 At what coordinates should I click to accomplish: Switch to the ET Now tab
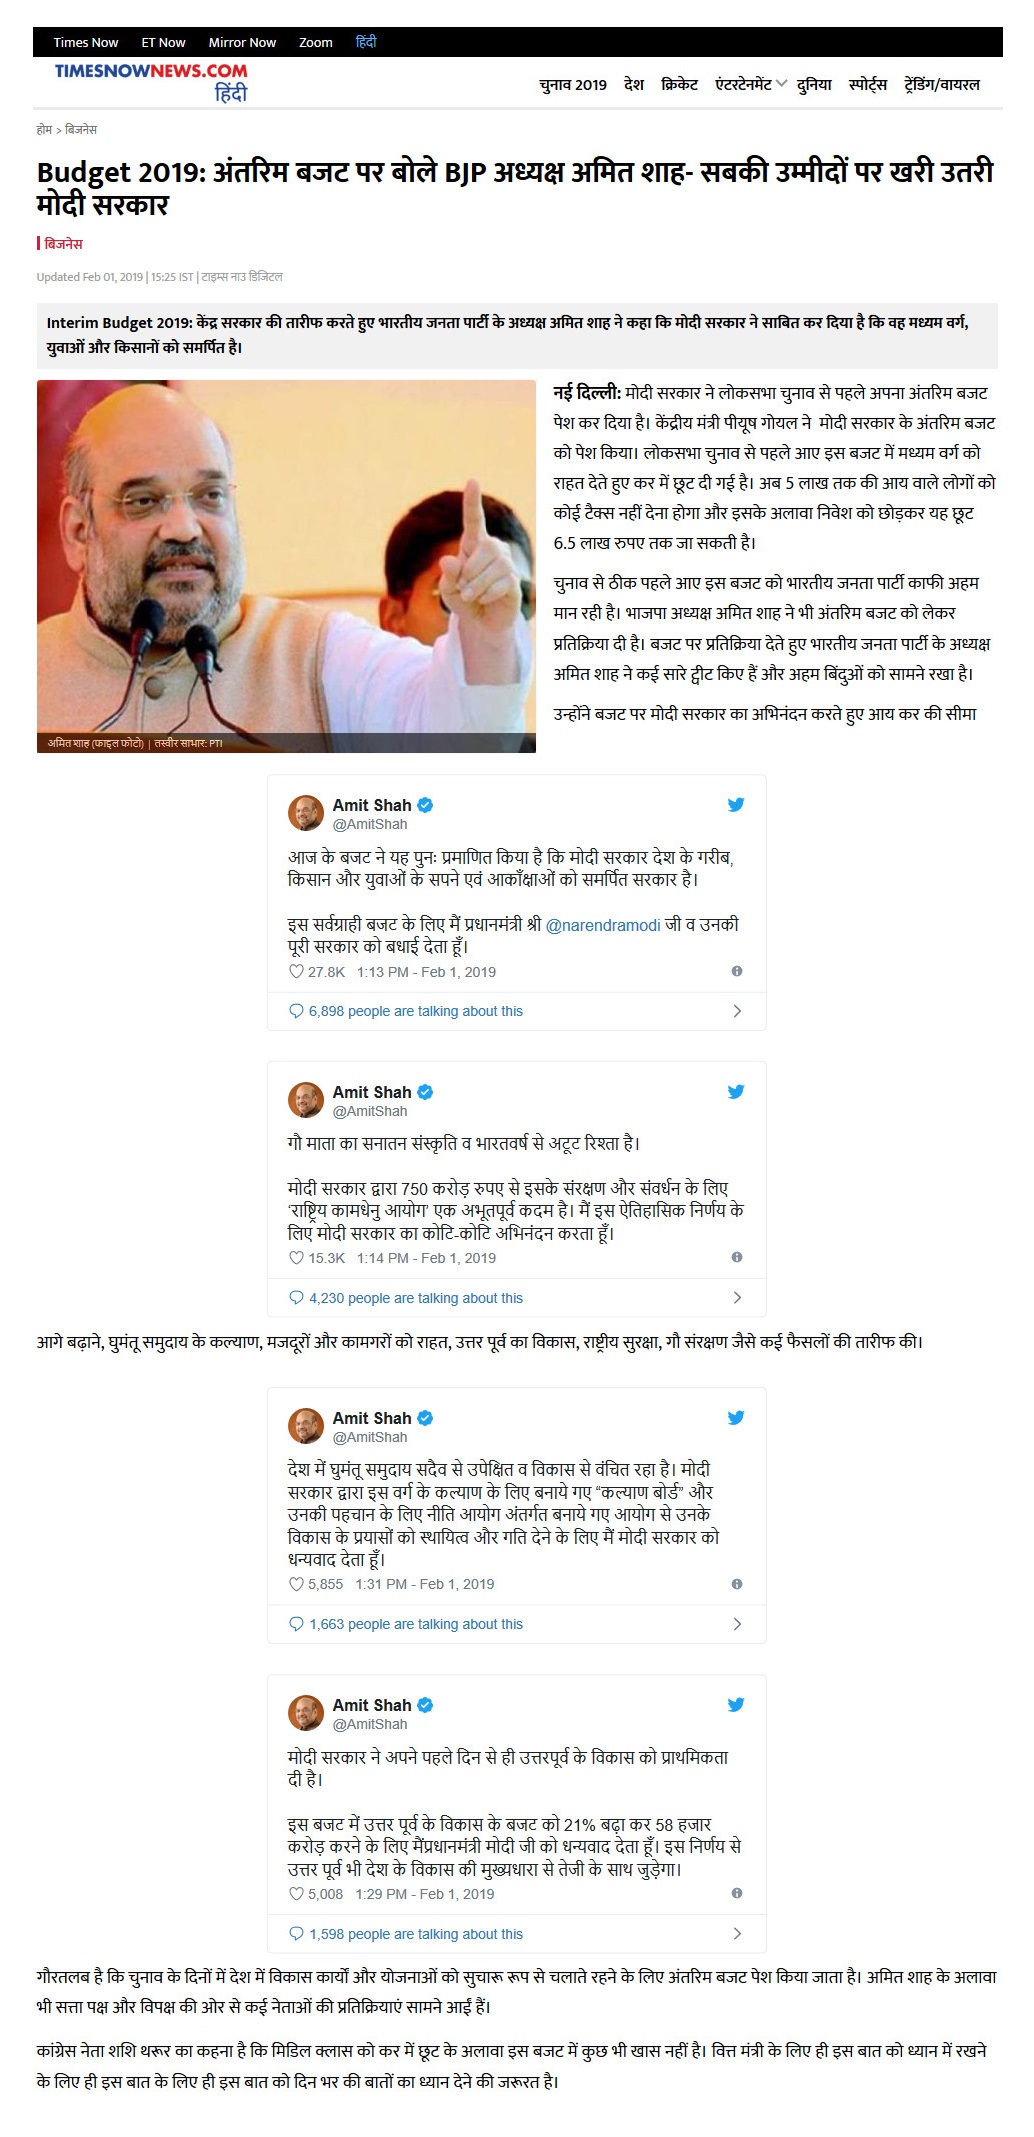click(163, 42)
